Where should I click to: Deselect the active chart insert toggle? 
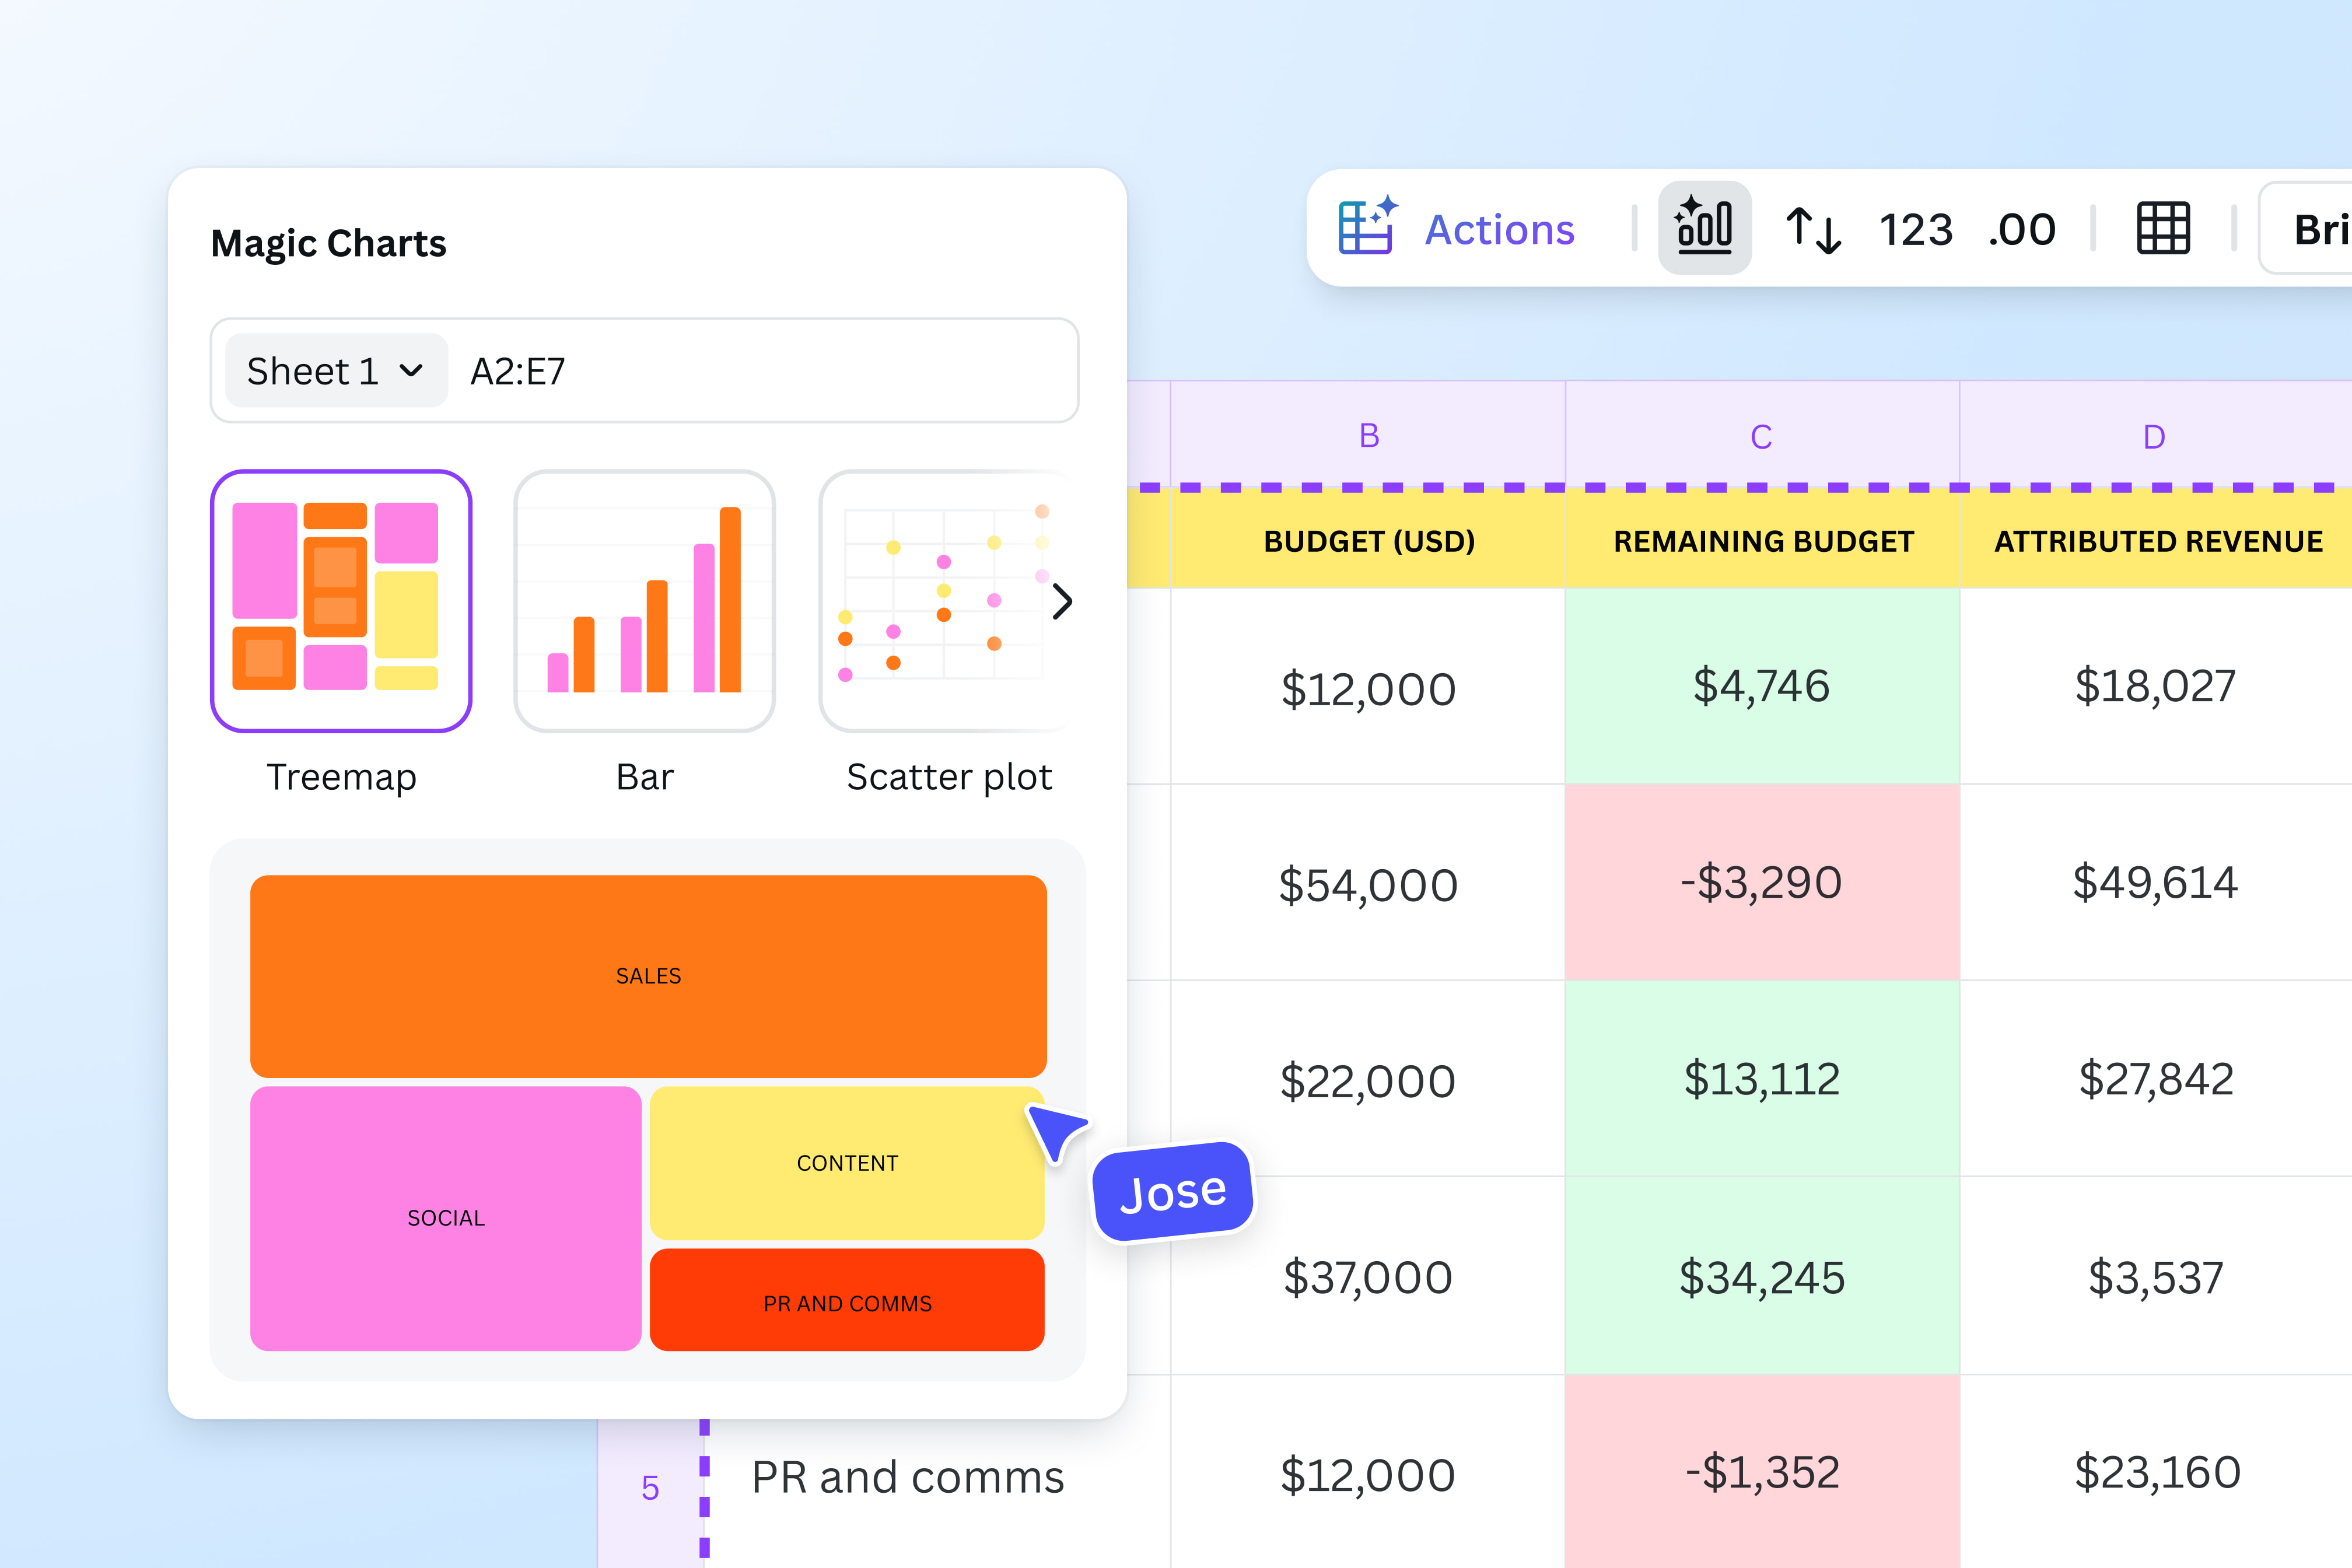pyautogui.click(x=1704, y=228)
